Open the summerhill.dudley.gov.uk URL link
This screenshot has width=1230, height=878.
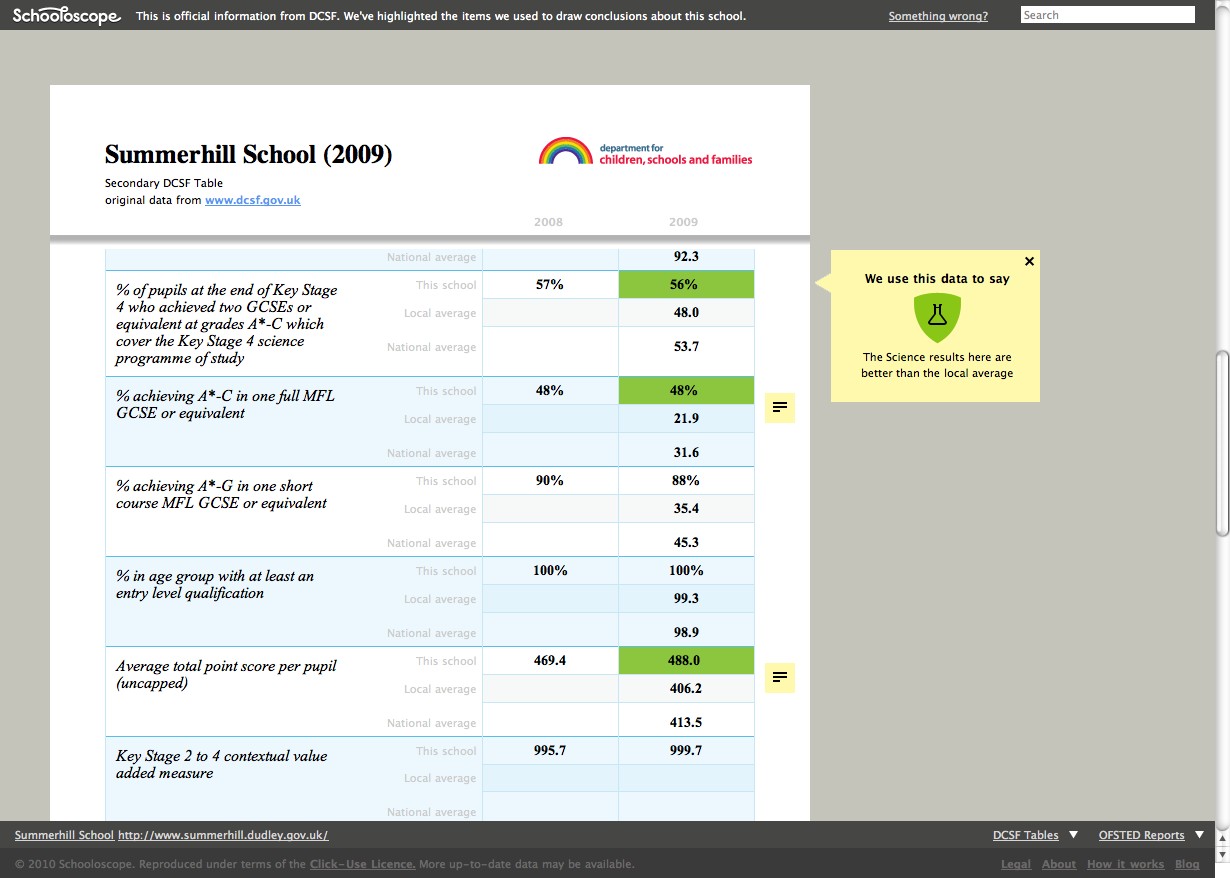tap(223, 835)
